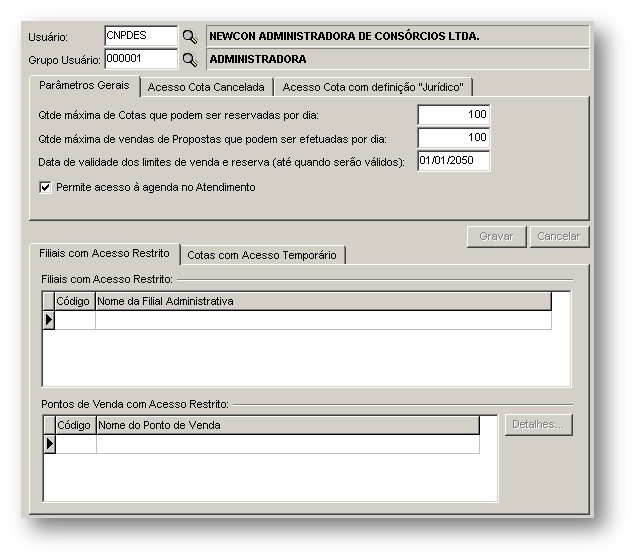The width and height of the screenshot is (636, 560).
Task: Switch to Parâmetros Gerais tab
Action: (84, 86)
